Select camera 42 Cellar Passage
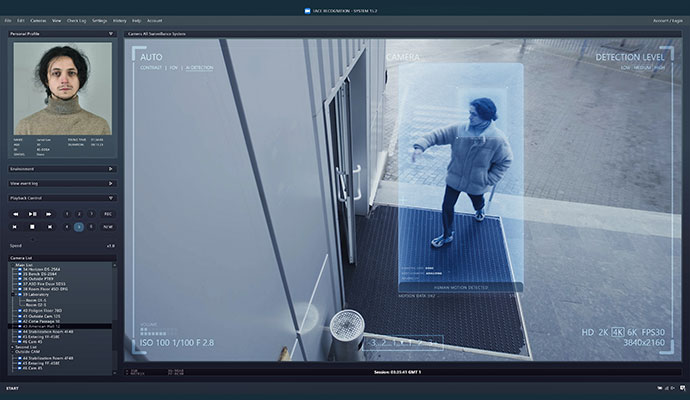Screen dimensions: 690x400 click(x=41, y=321)
